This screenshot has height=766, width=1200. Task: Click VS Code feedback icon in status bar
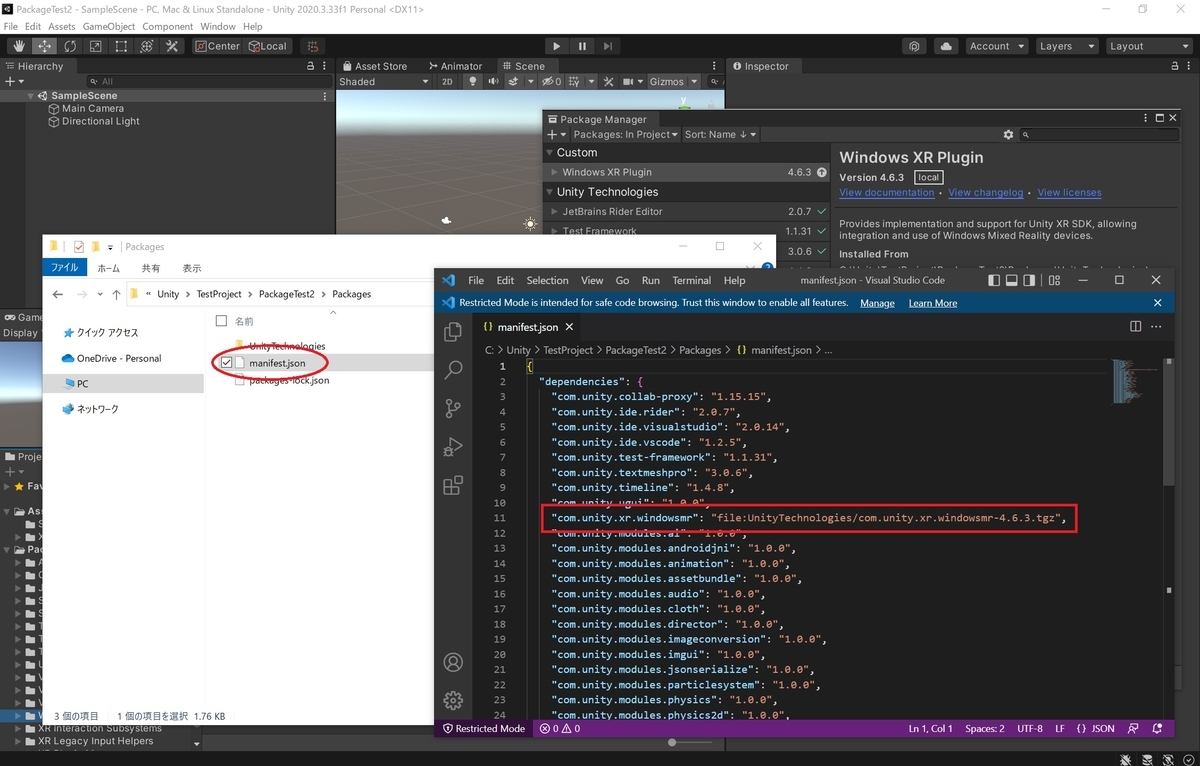tap(1133, 729)
